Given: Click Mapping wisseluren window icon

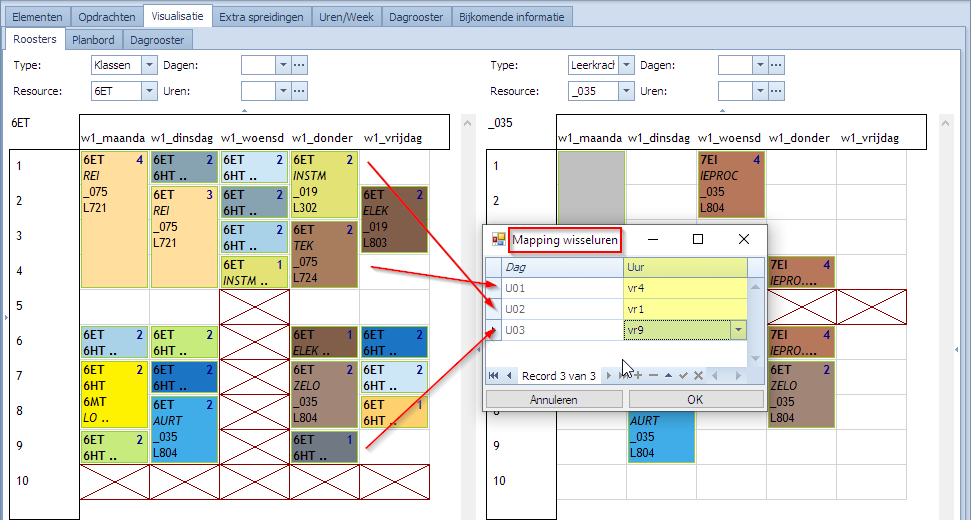Looking at the screenshot, I should click(x=499, y=240).
